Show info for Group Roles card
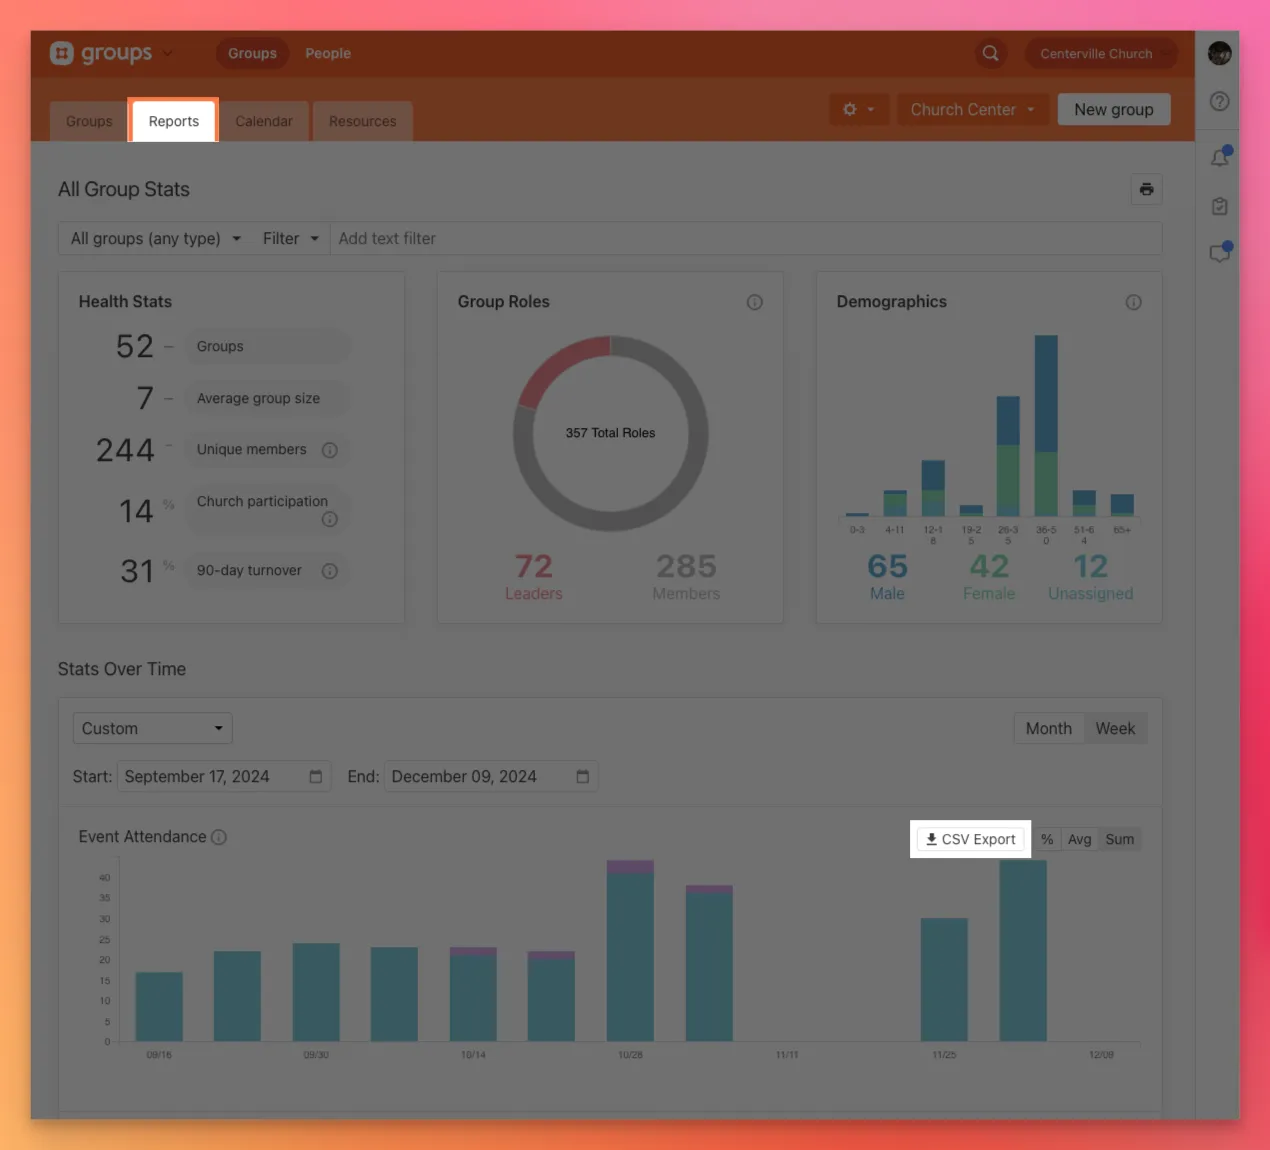The height and width of the screenshot is (1150, 1270). tap(754, 302)
